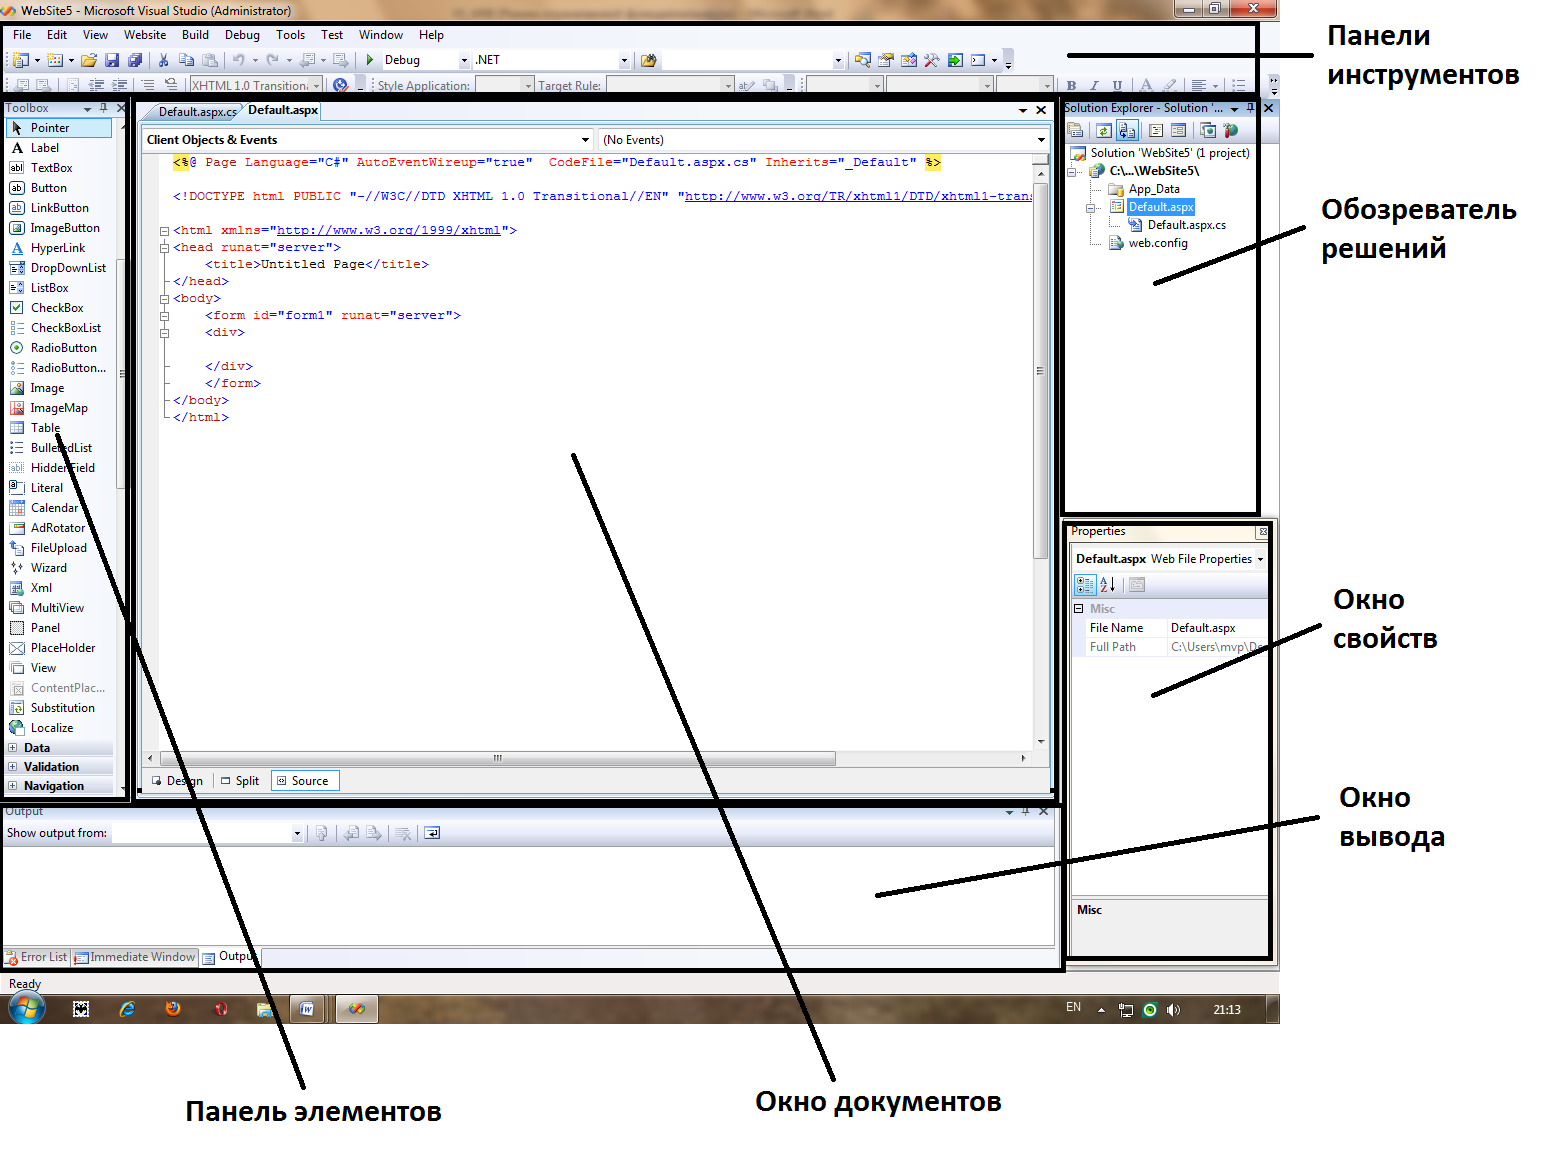The image size is (1564, 1152).
Task: Expand the Validation category in Toolbox
Action: tap(12, 767)
